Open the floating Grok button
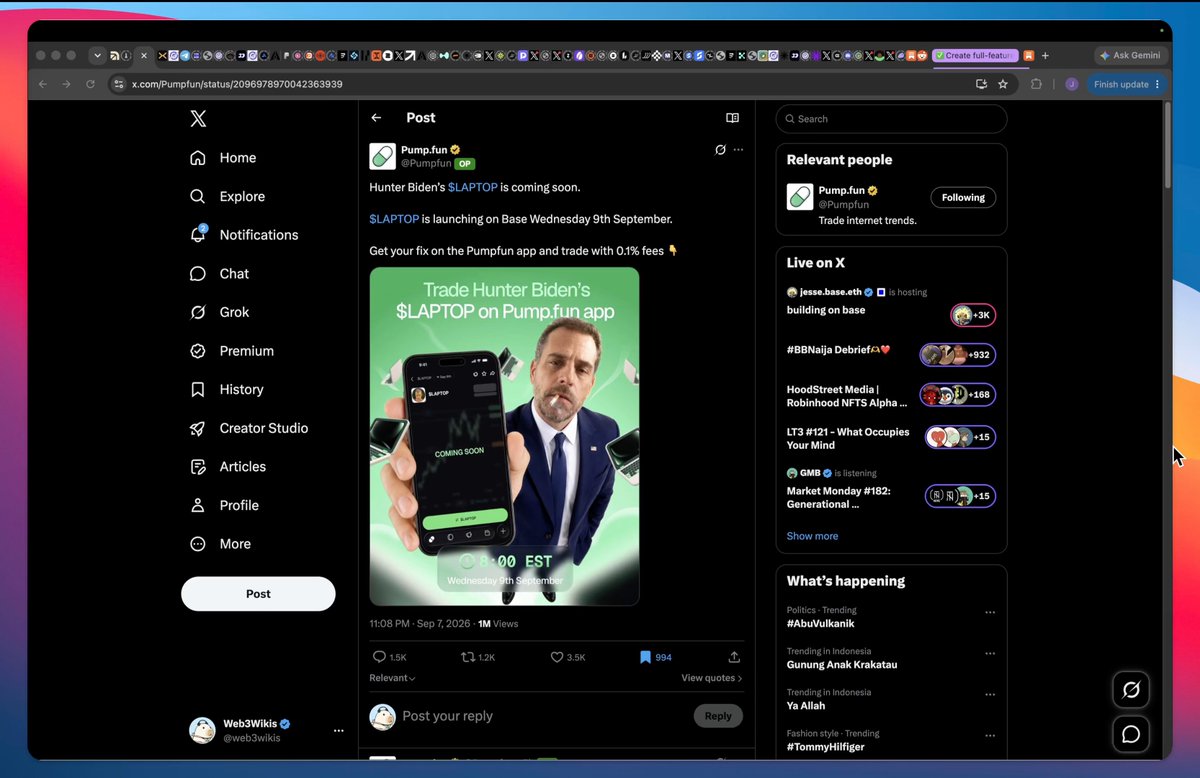 click(x=1131, y=690)
